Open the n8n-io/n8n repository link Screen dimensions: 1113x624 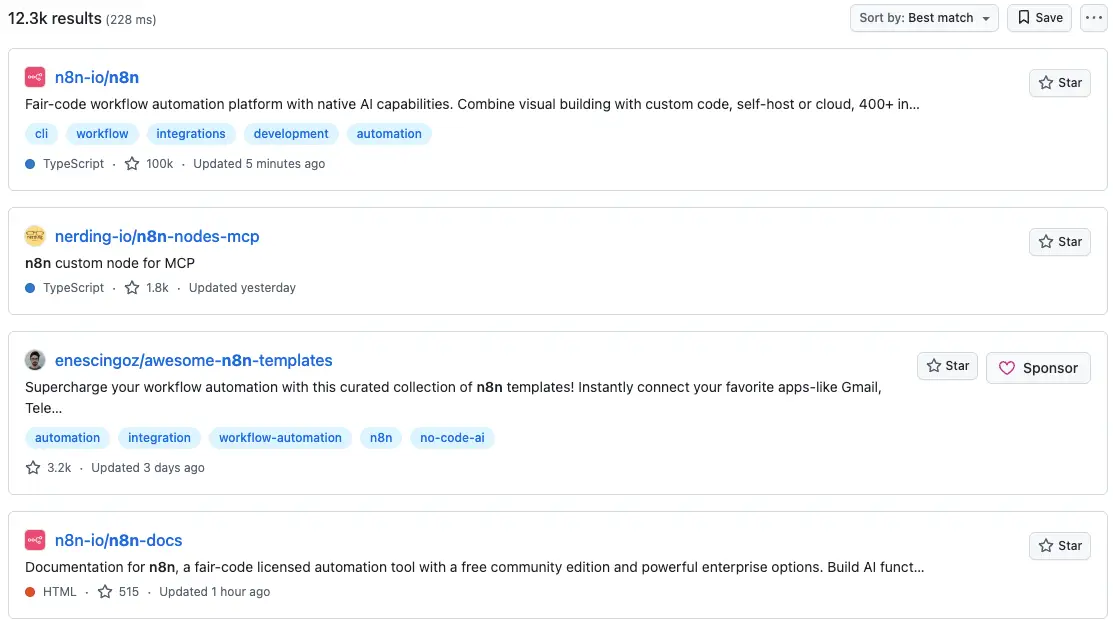coord(97,77)
